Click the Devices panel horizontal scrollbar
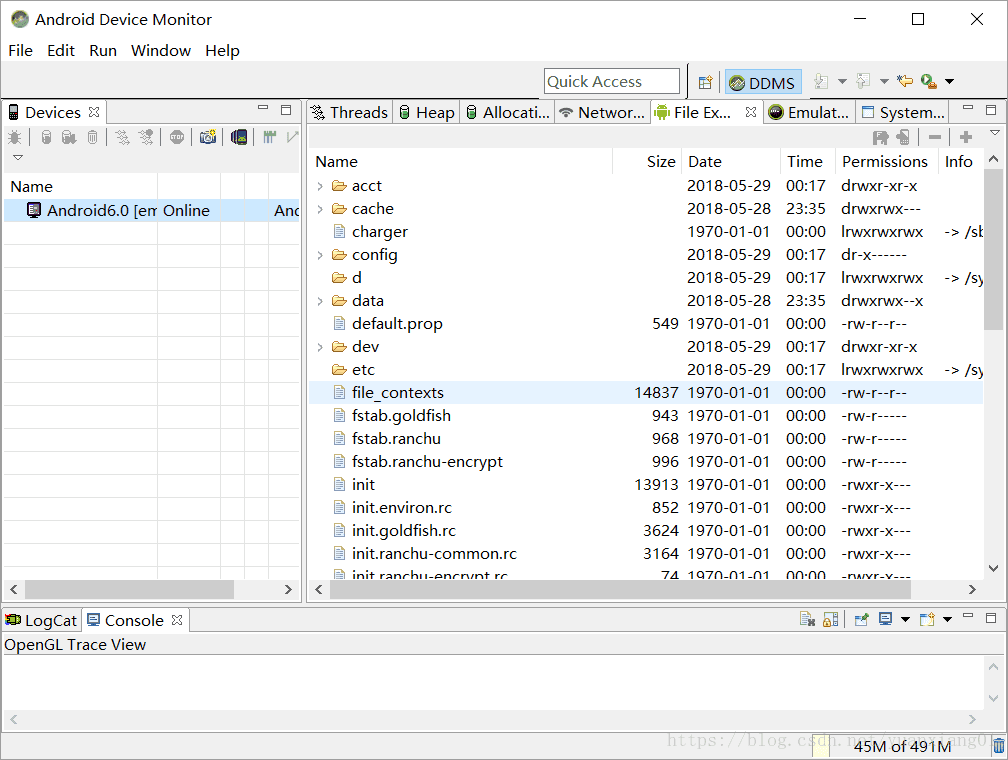The image size is (1008, 760). point(129,589)
